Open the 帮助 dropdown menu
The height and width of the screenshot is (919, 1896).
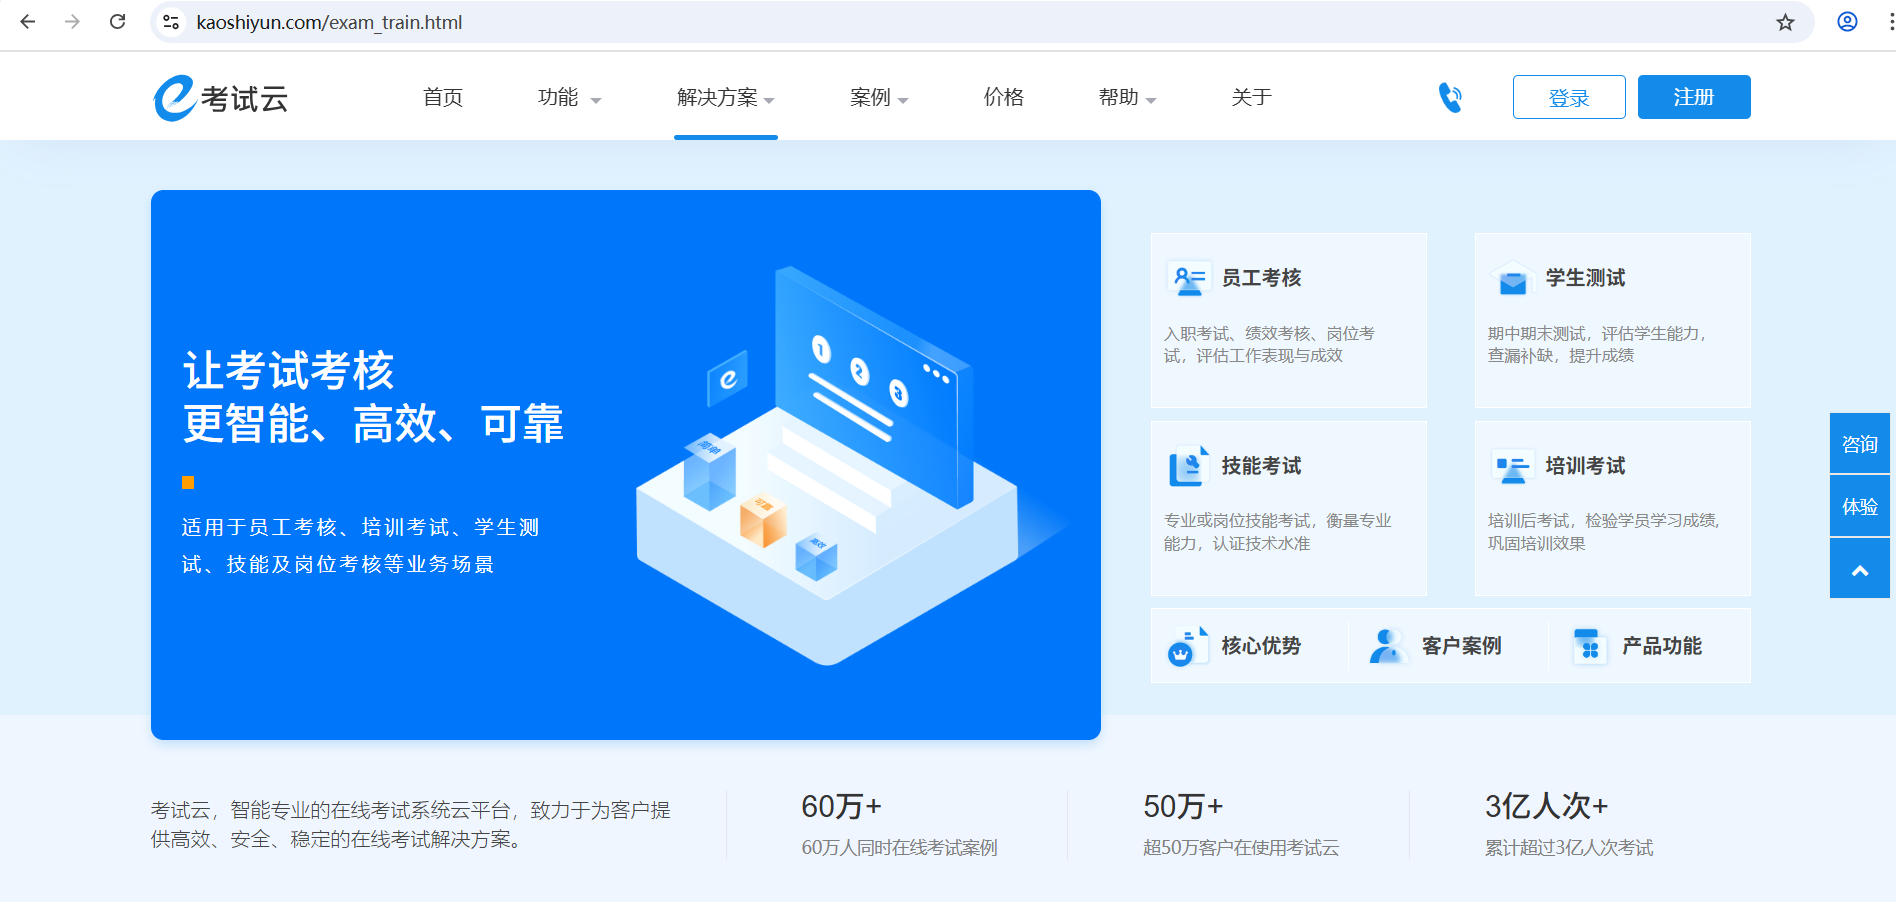tap(1127, 98)
